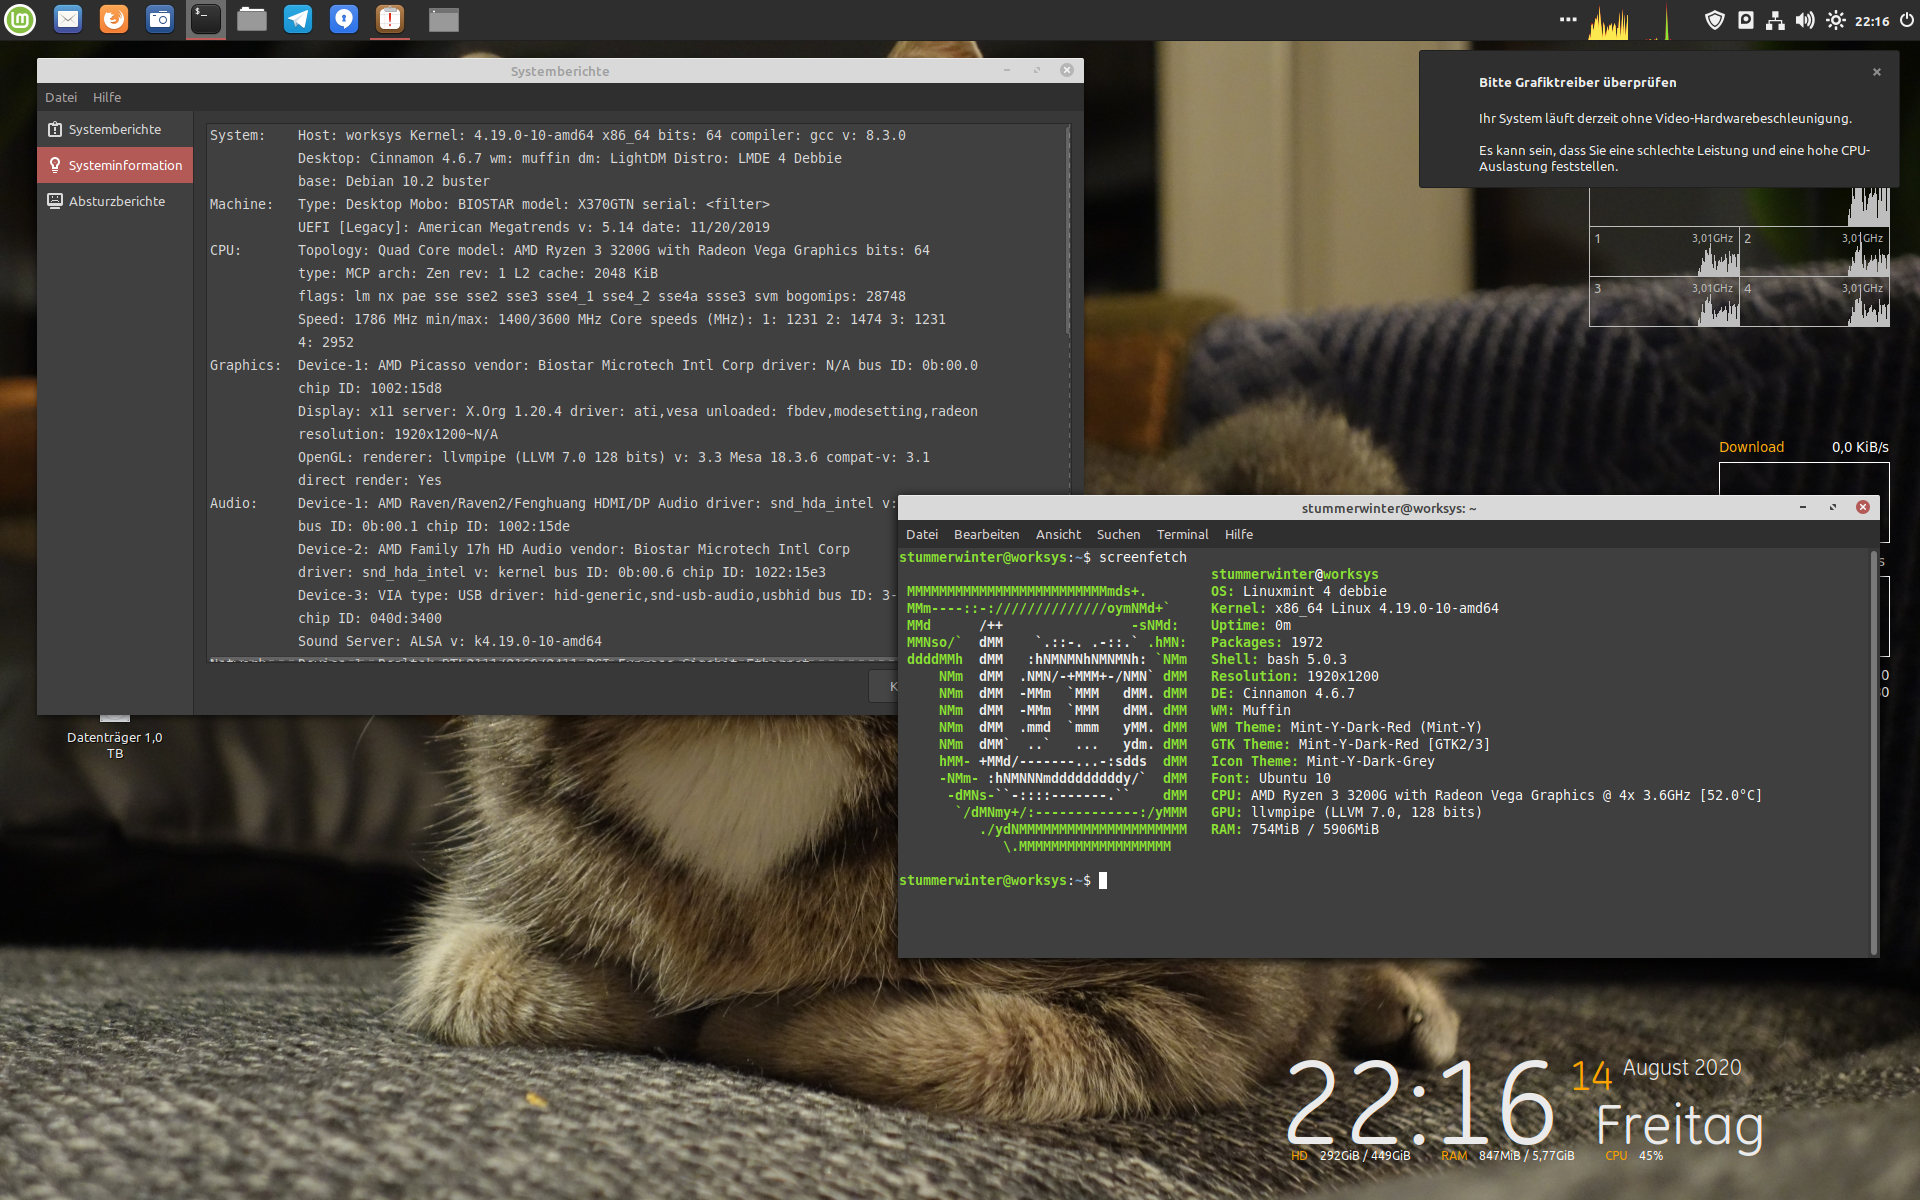Launch the Firefox browser from panel
This screenshot has width=1920, height=1200.
click(114, 19)
